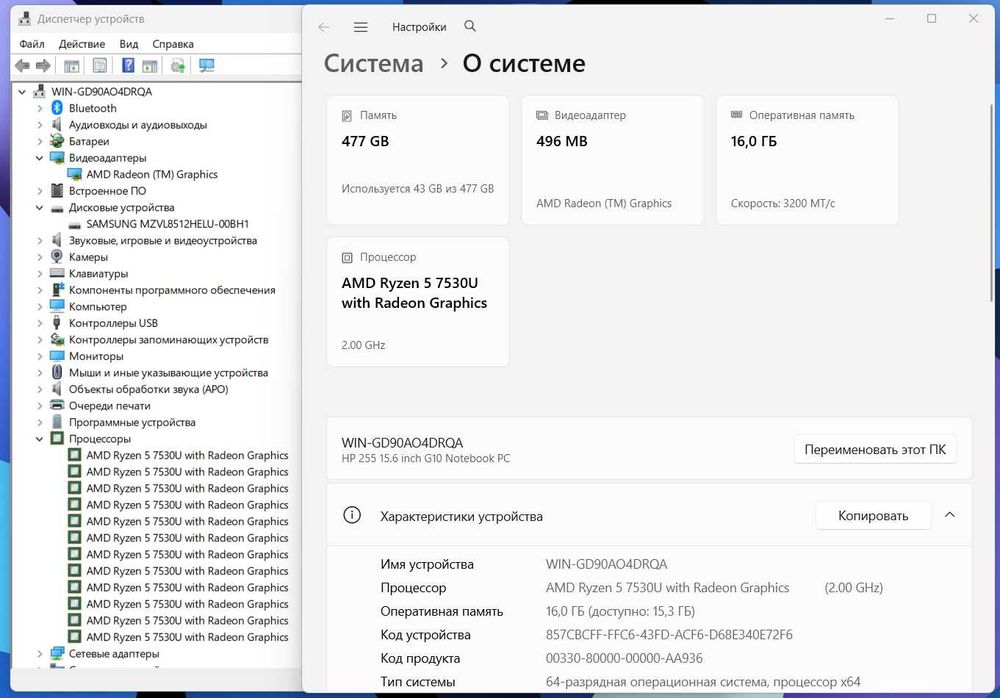Go back in Device Manager toolbar

pyautogui.click(x=22, y=66)
